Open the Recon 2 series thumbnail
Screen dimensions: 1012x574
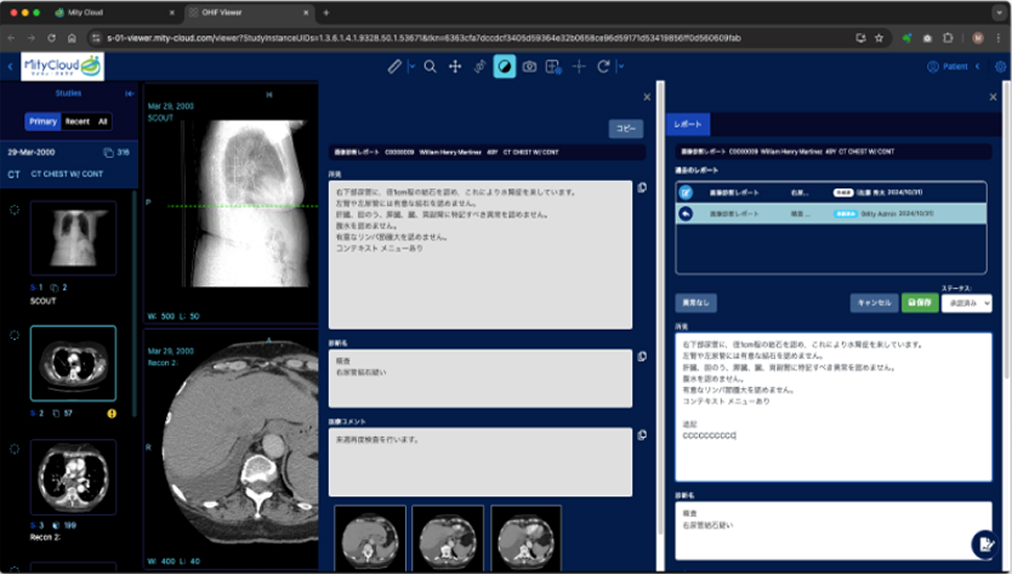74,477
